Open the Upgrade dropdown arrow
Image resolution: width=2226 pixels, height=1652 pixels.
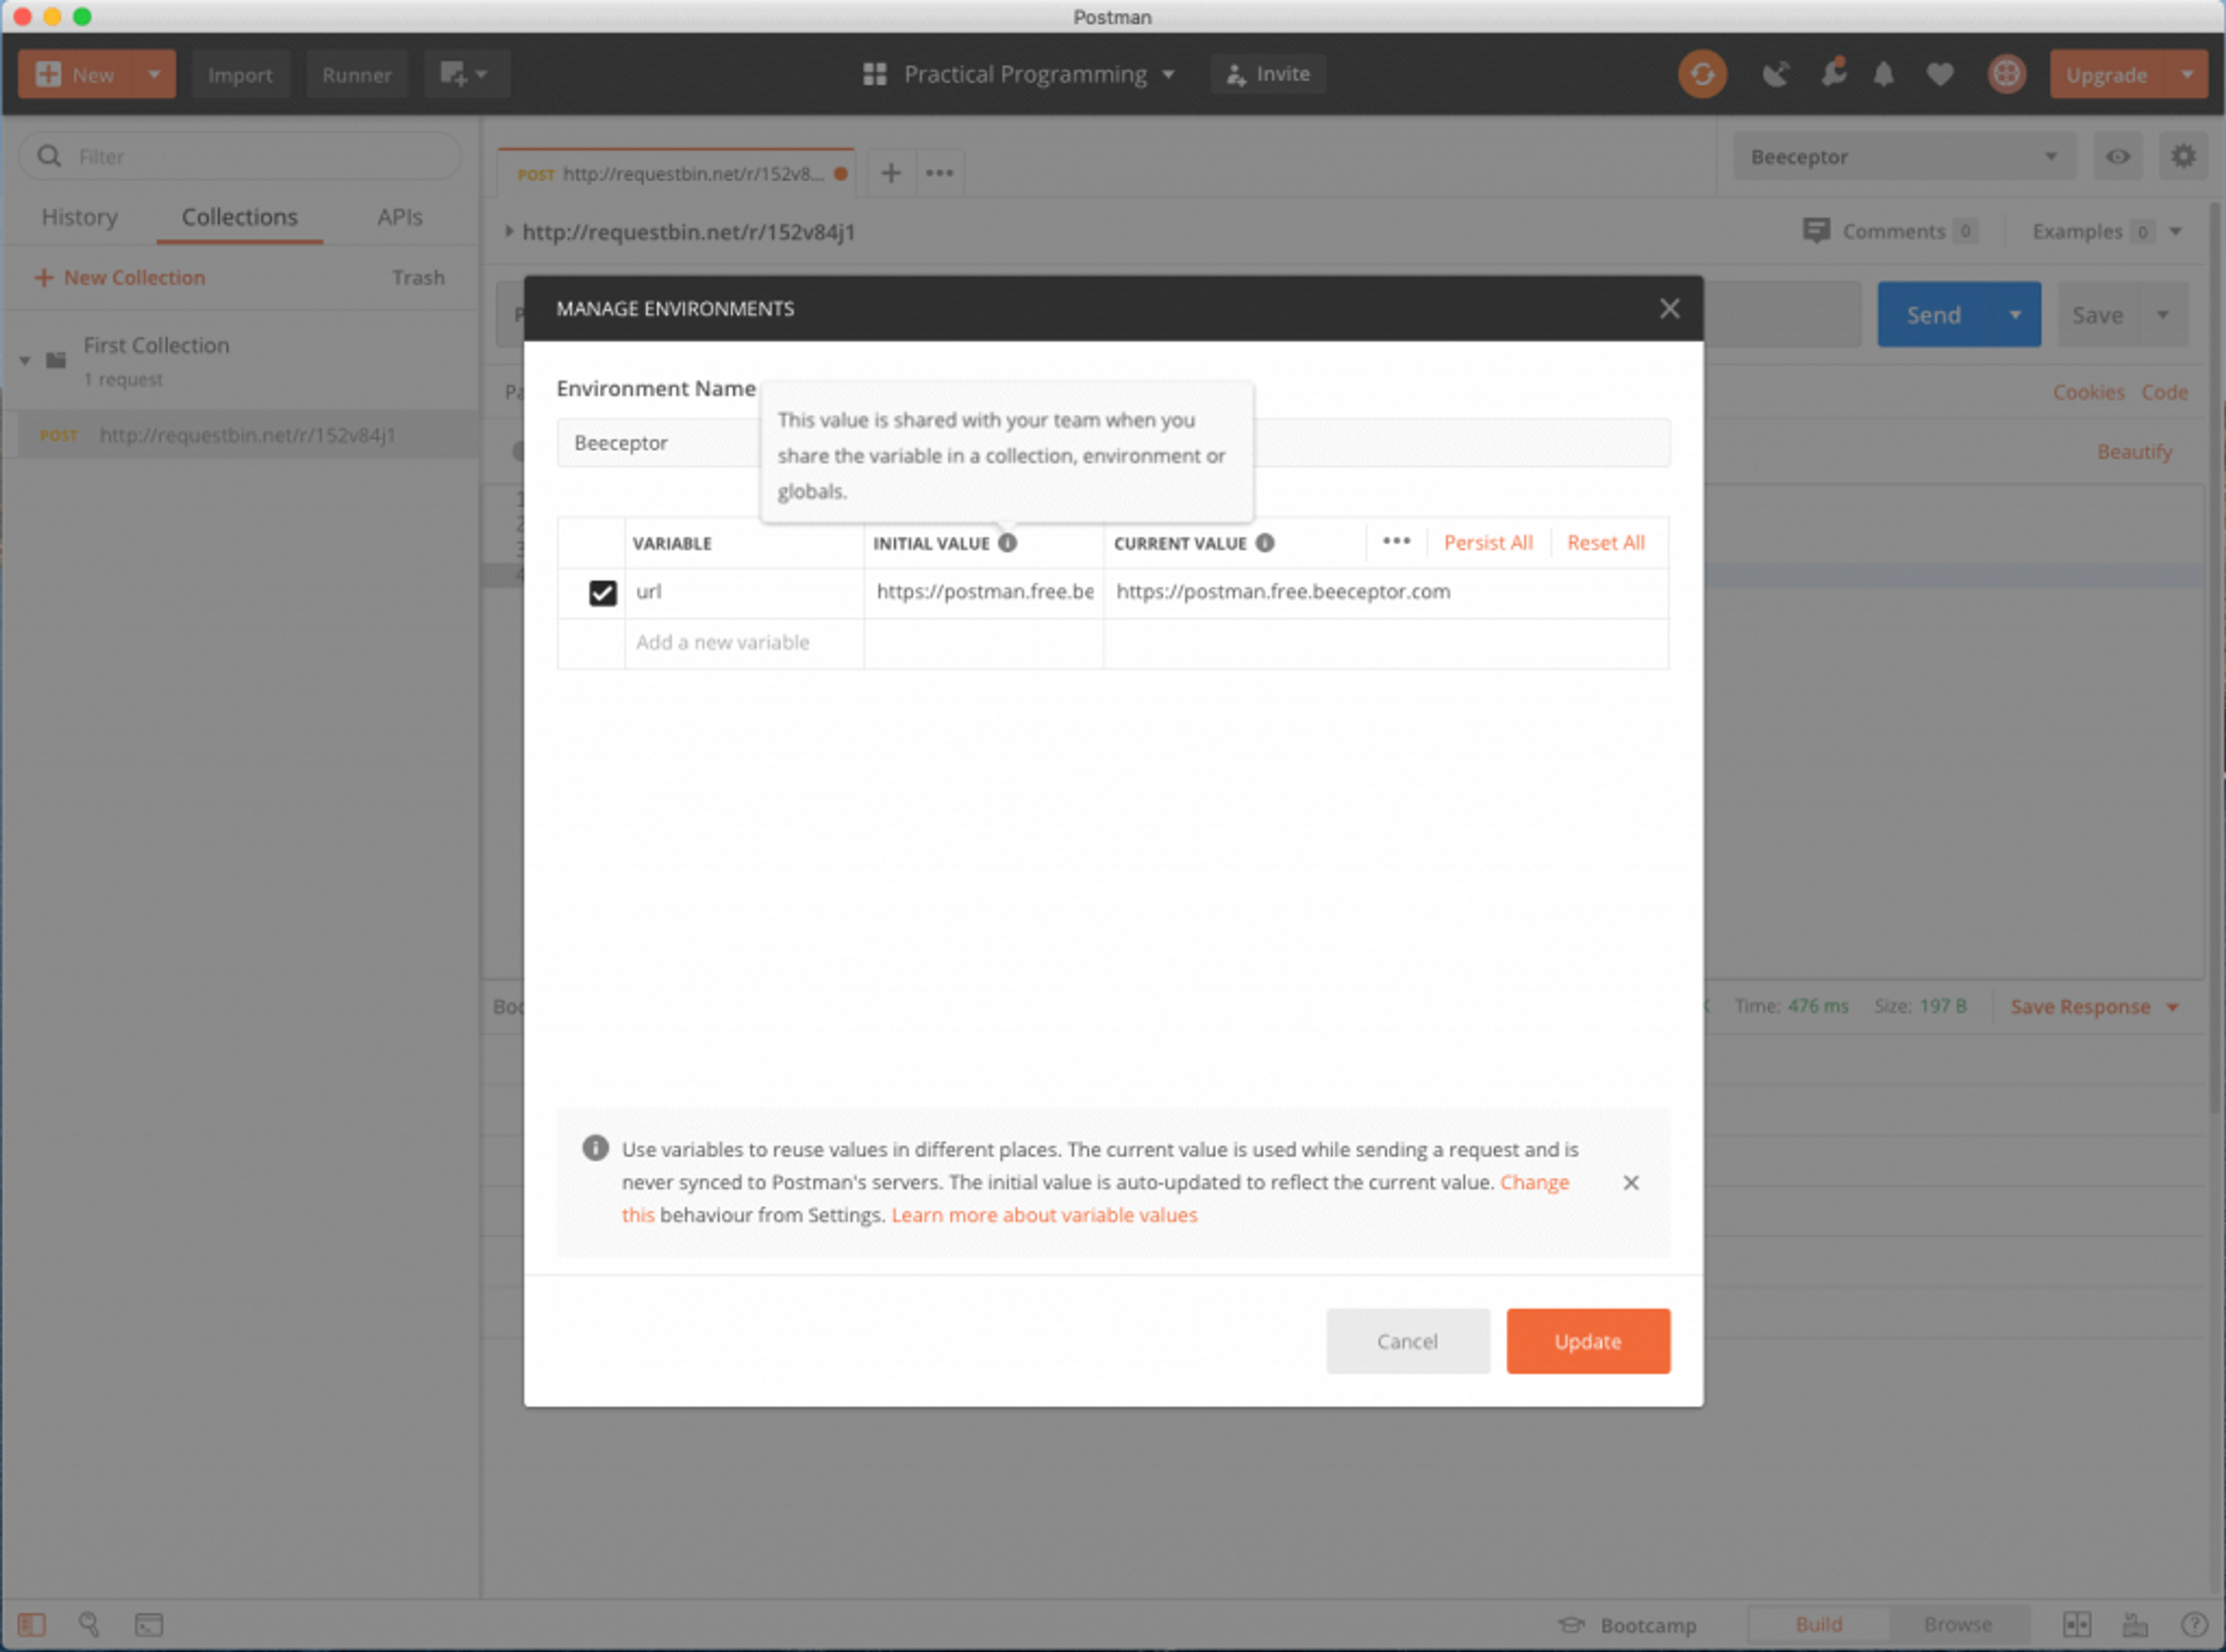[x=2186, y=74]
